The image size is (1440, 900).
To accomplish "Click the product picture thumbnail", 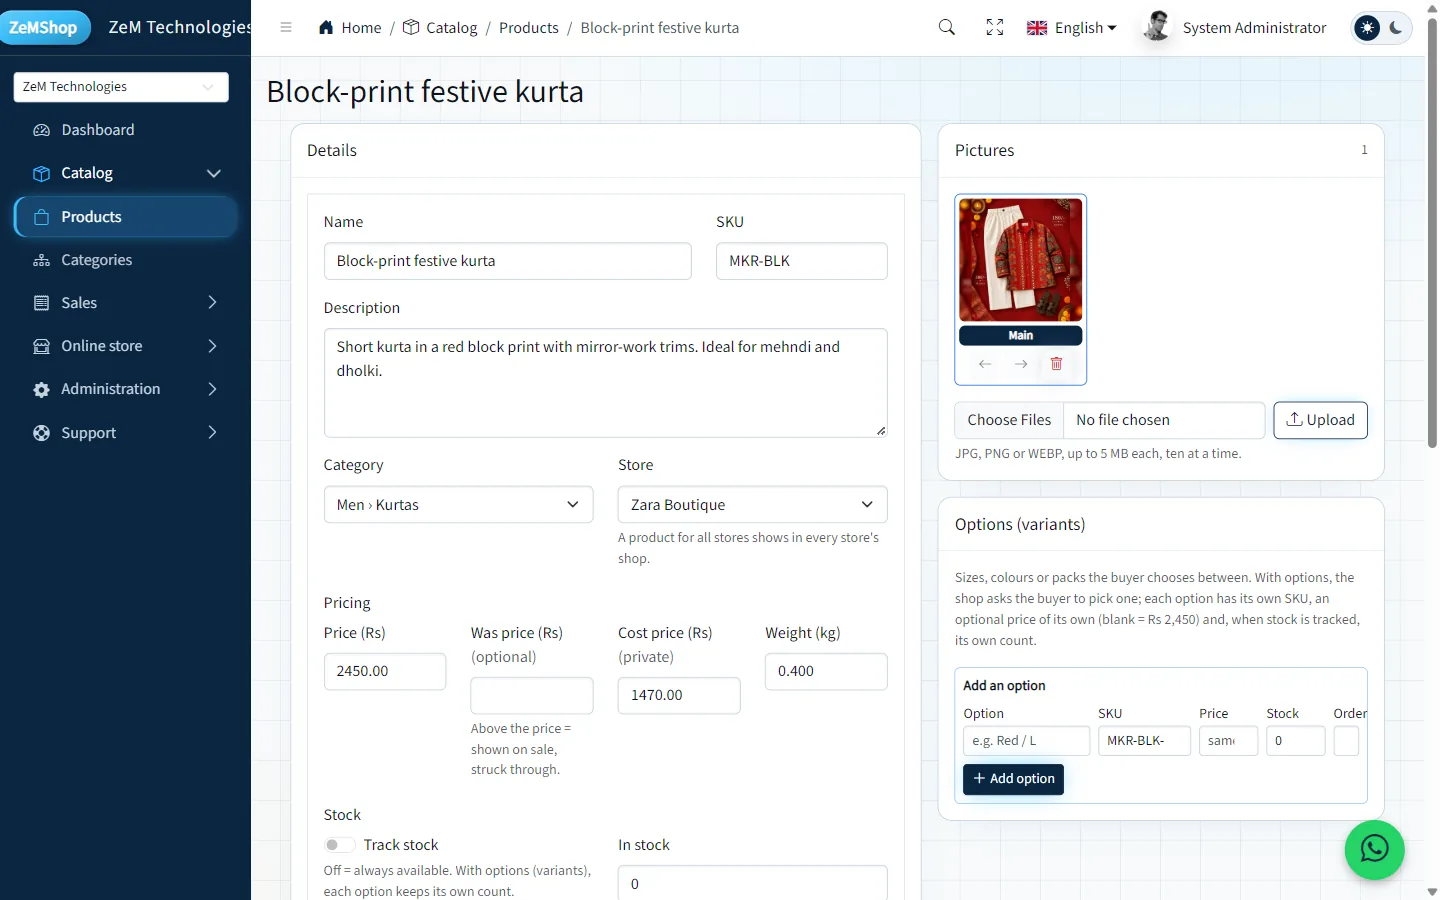I will [1020, 260].
